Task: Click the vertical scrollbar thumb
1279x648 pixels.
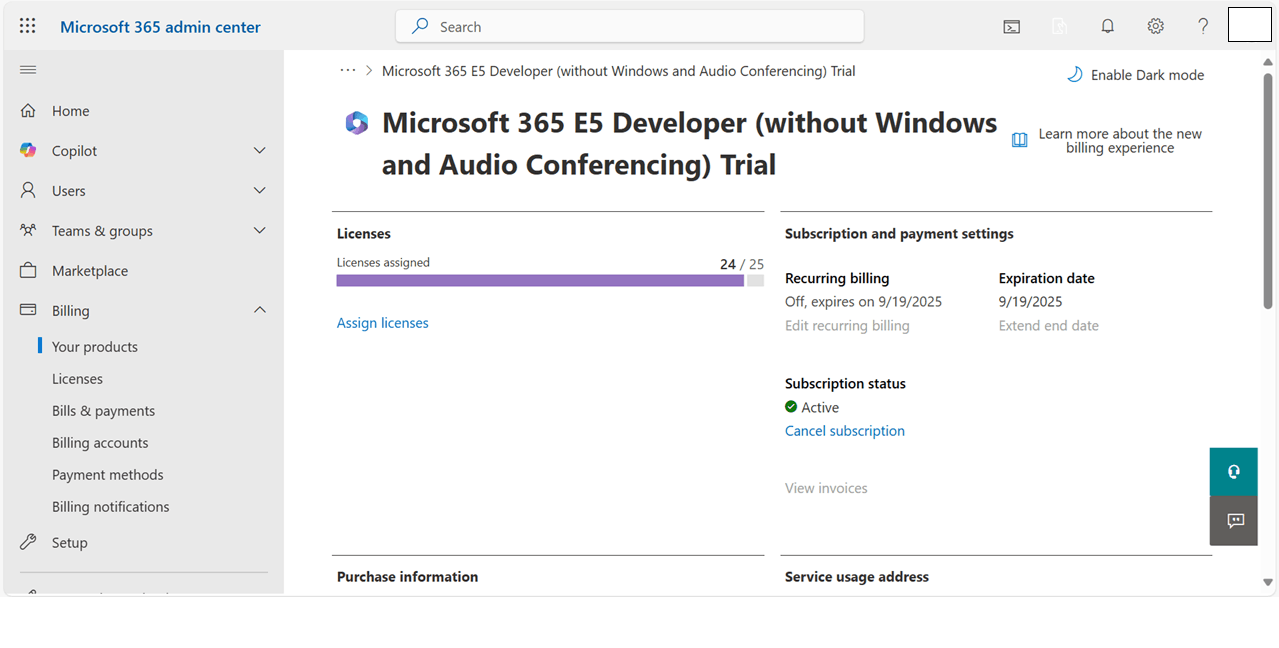Action: tap(1268, 190)
